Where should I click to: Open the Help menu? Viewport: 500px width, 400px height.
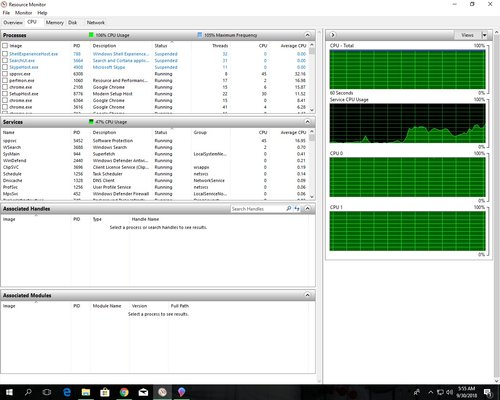[42, 13]
